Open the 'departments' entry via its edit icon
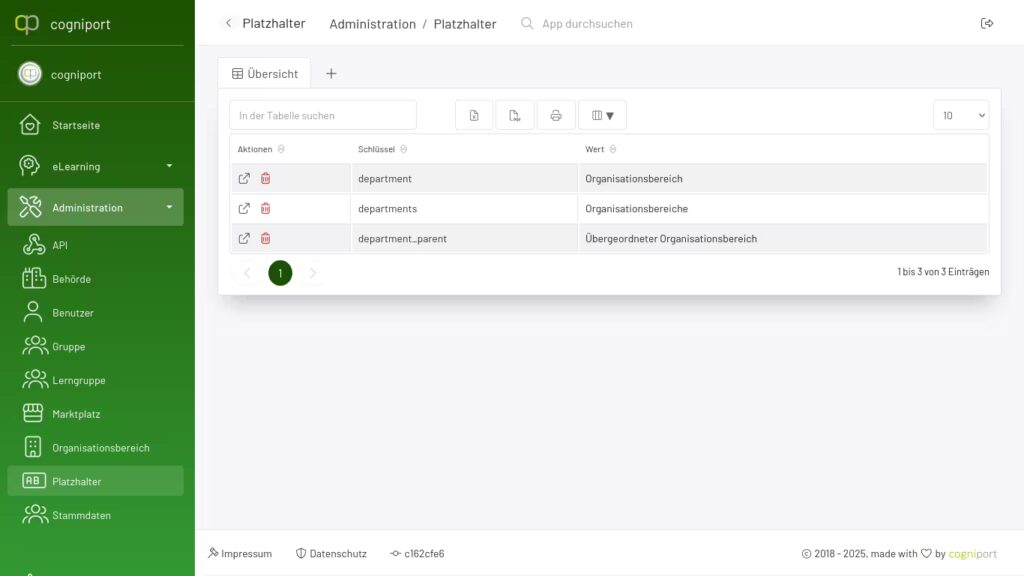The width and height of the screenshot is (1024, 576). pyautogui.click(x=244, y=208)
